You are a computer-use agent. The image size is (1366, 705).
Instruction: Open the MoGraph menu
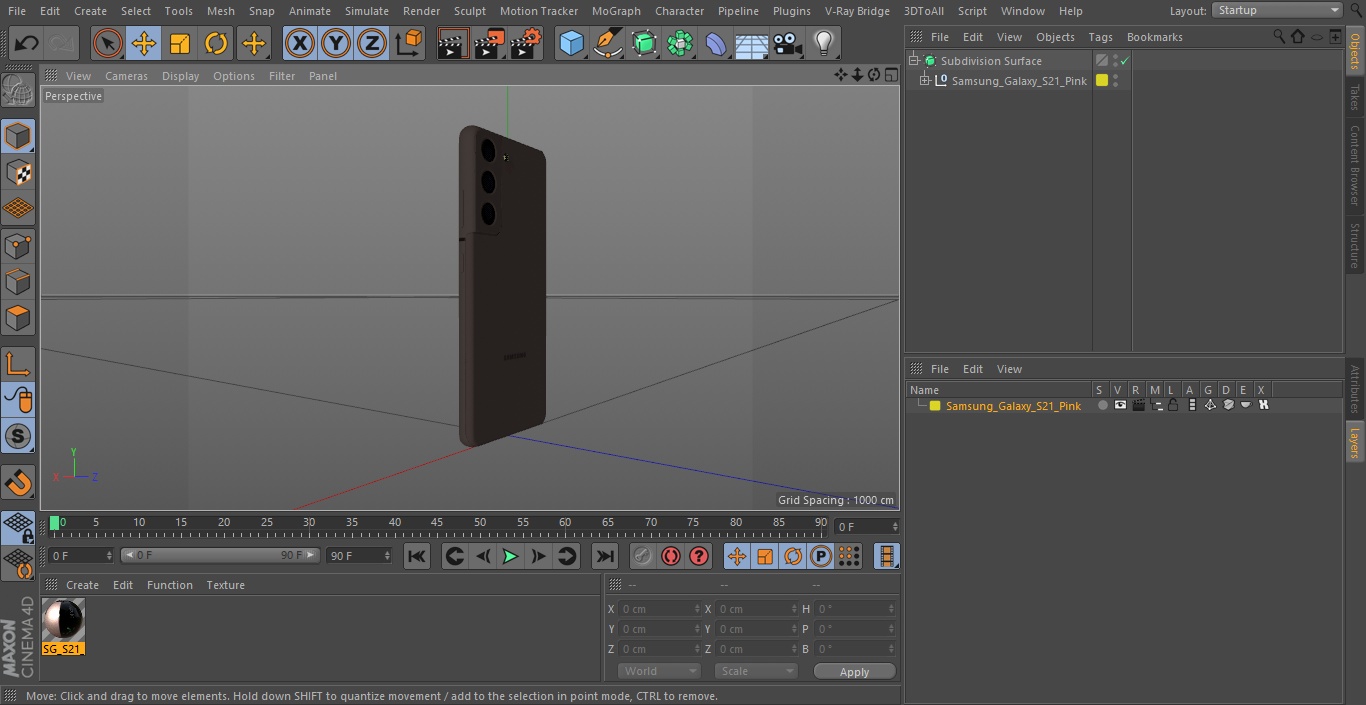click(x=616, y=11)
